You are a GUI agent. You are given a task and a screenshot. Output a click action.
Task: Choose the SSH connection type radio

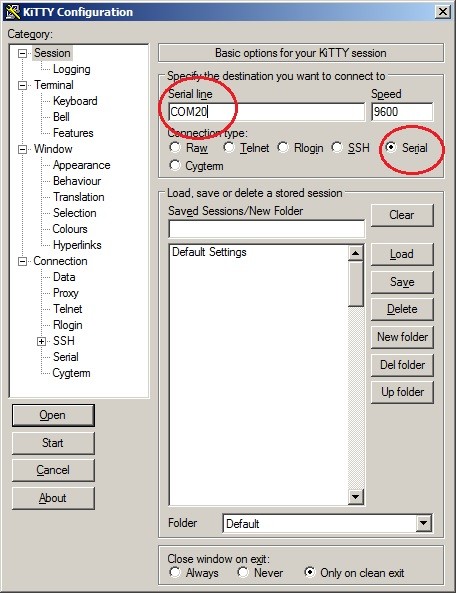point(351,147)
